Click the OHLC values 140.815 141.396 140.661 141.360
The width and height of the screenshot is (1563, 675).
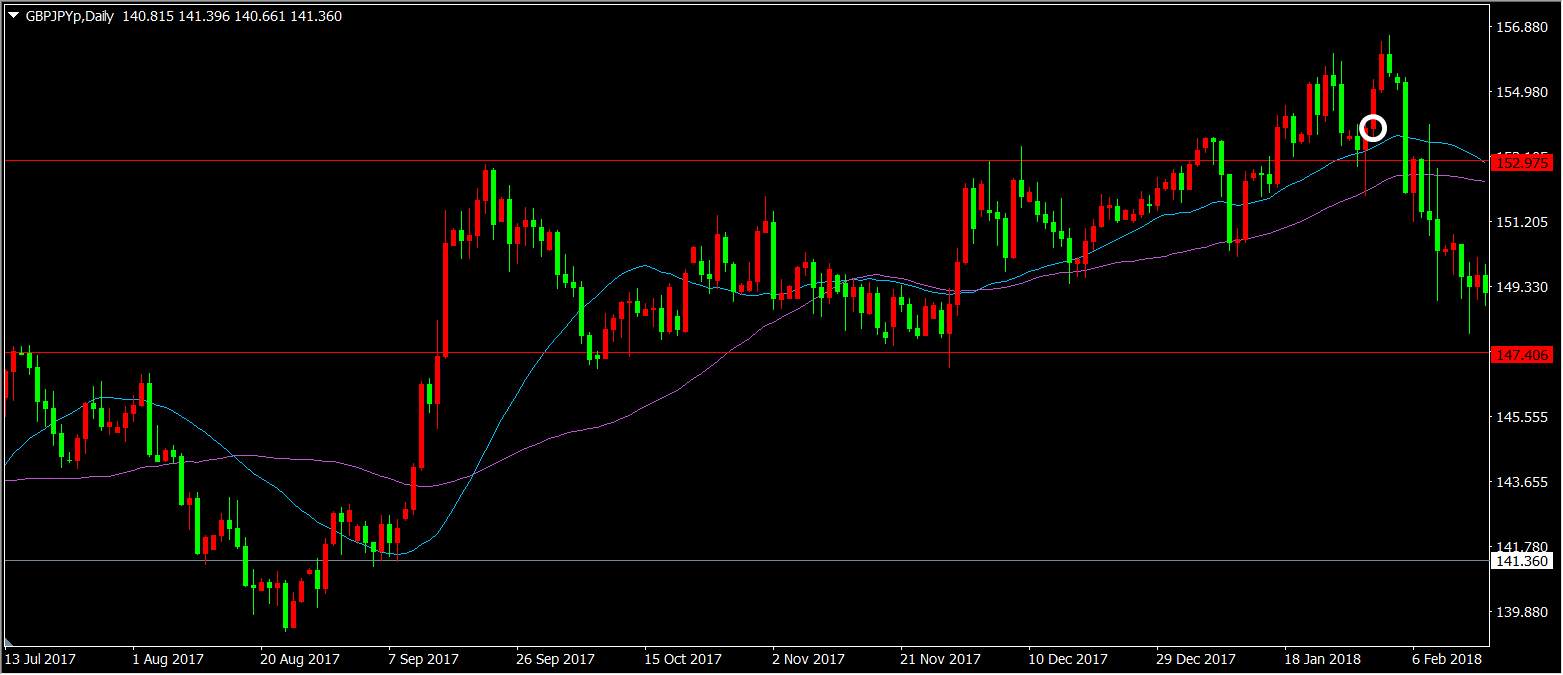[232, 16]
